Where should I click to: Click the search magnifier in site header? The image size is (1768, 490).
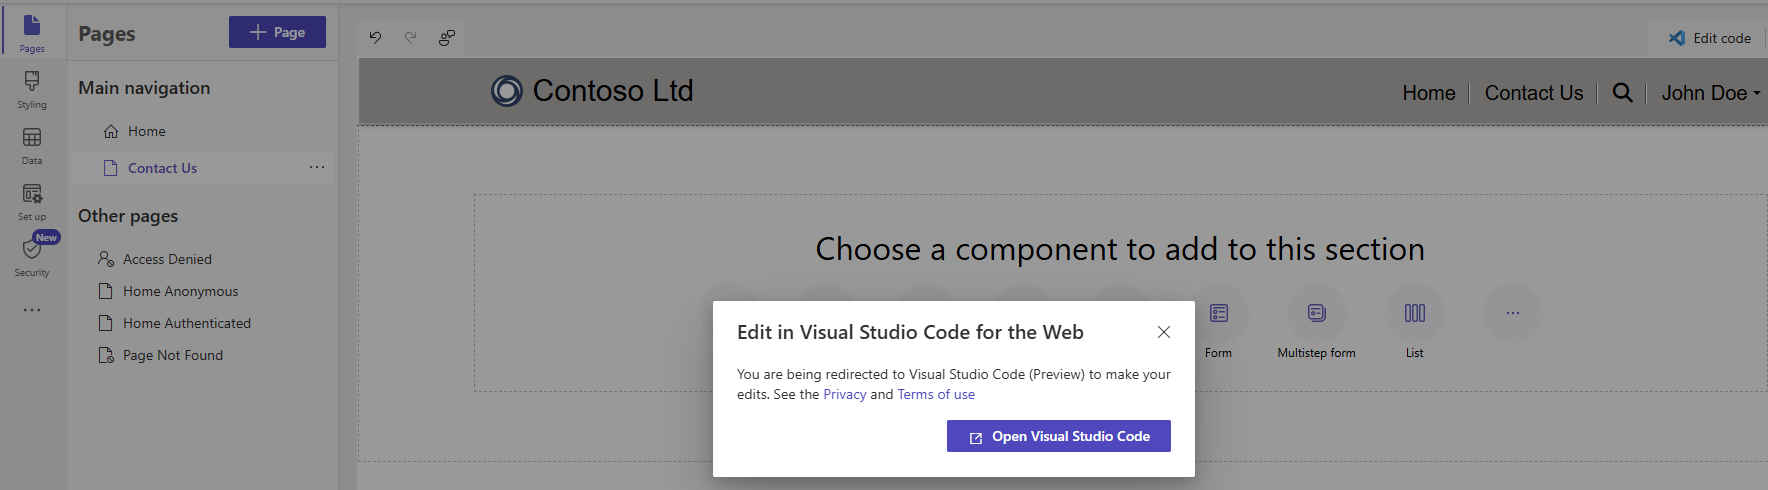tap(1622, 93)
